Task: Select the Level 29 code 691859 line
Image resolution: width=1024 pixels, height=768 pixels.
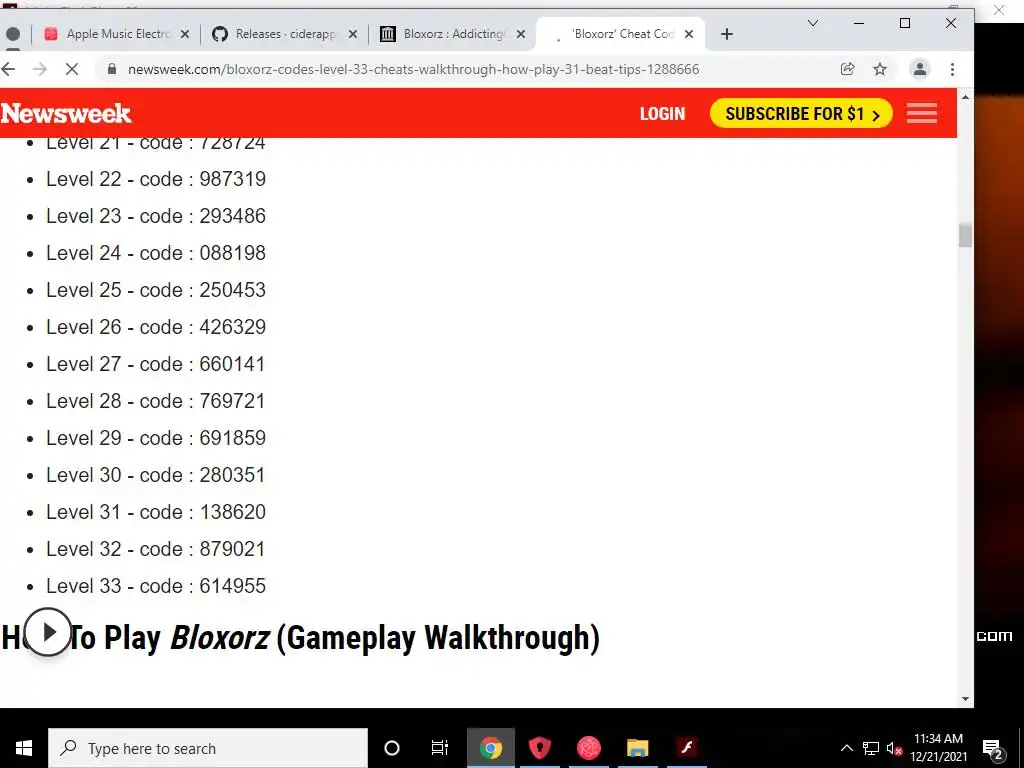Action: pos(156,438)
